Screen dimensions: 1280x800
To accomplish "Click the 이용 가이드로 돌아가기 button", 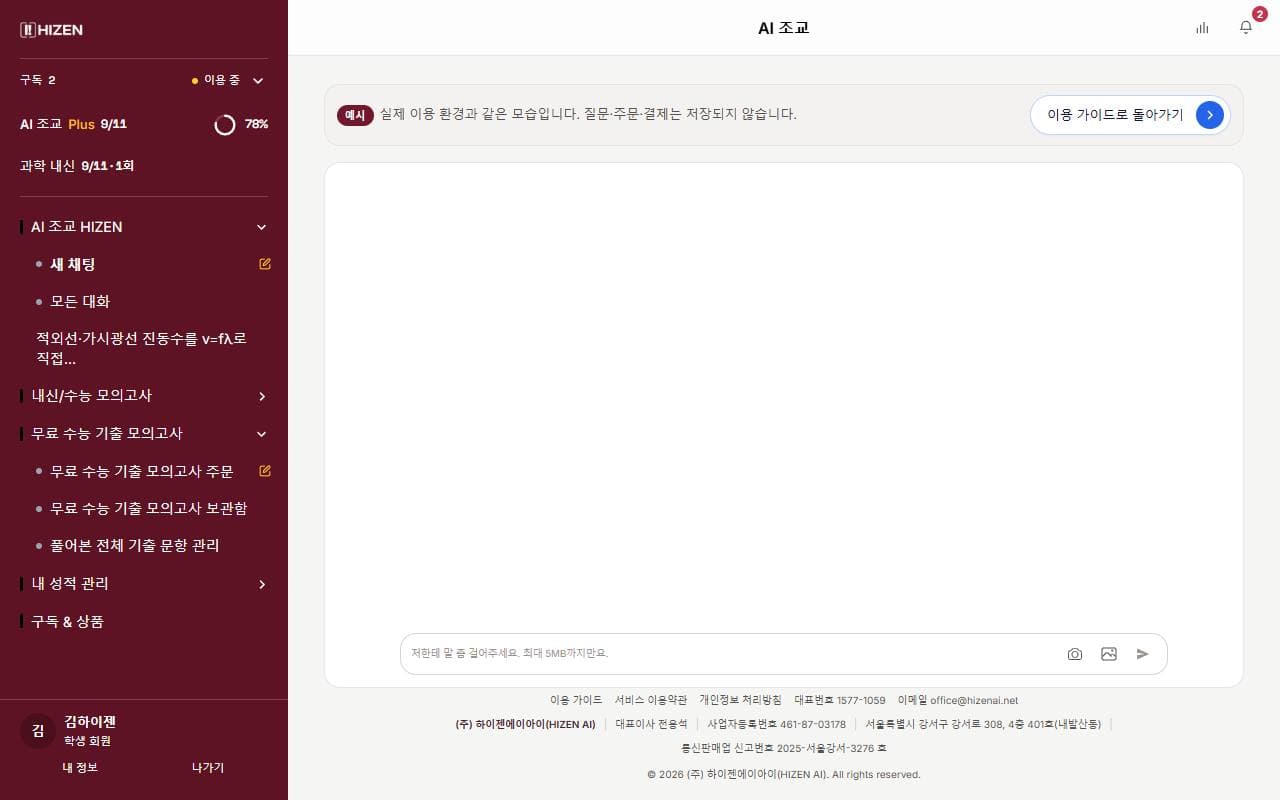I will click(1130, 115).
